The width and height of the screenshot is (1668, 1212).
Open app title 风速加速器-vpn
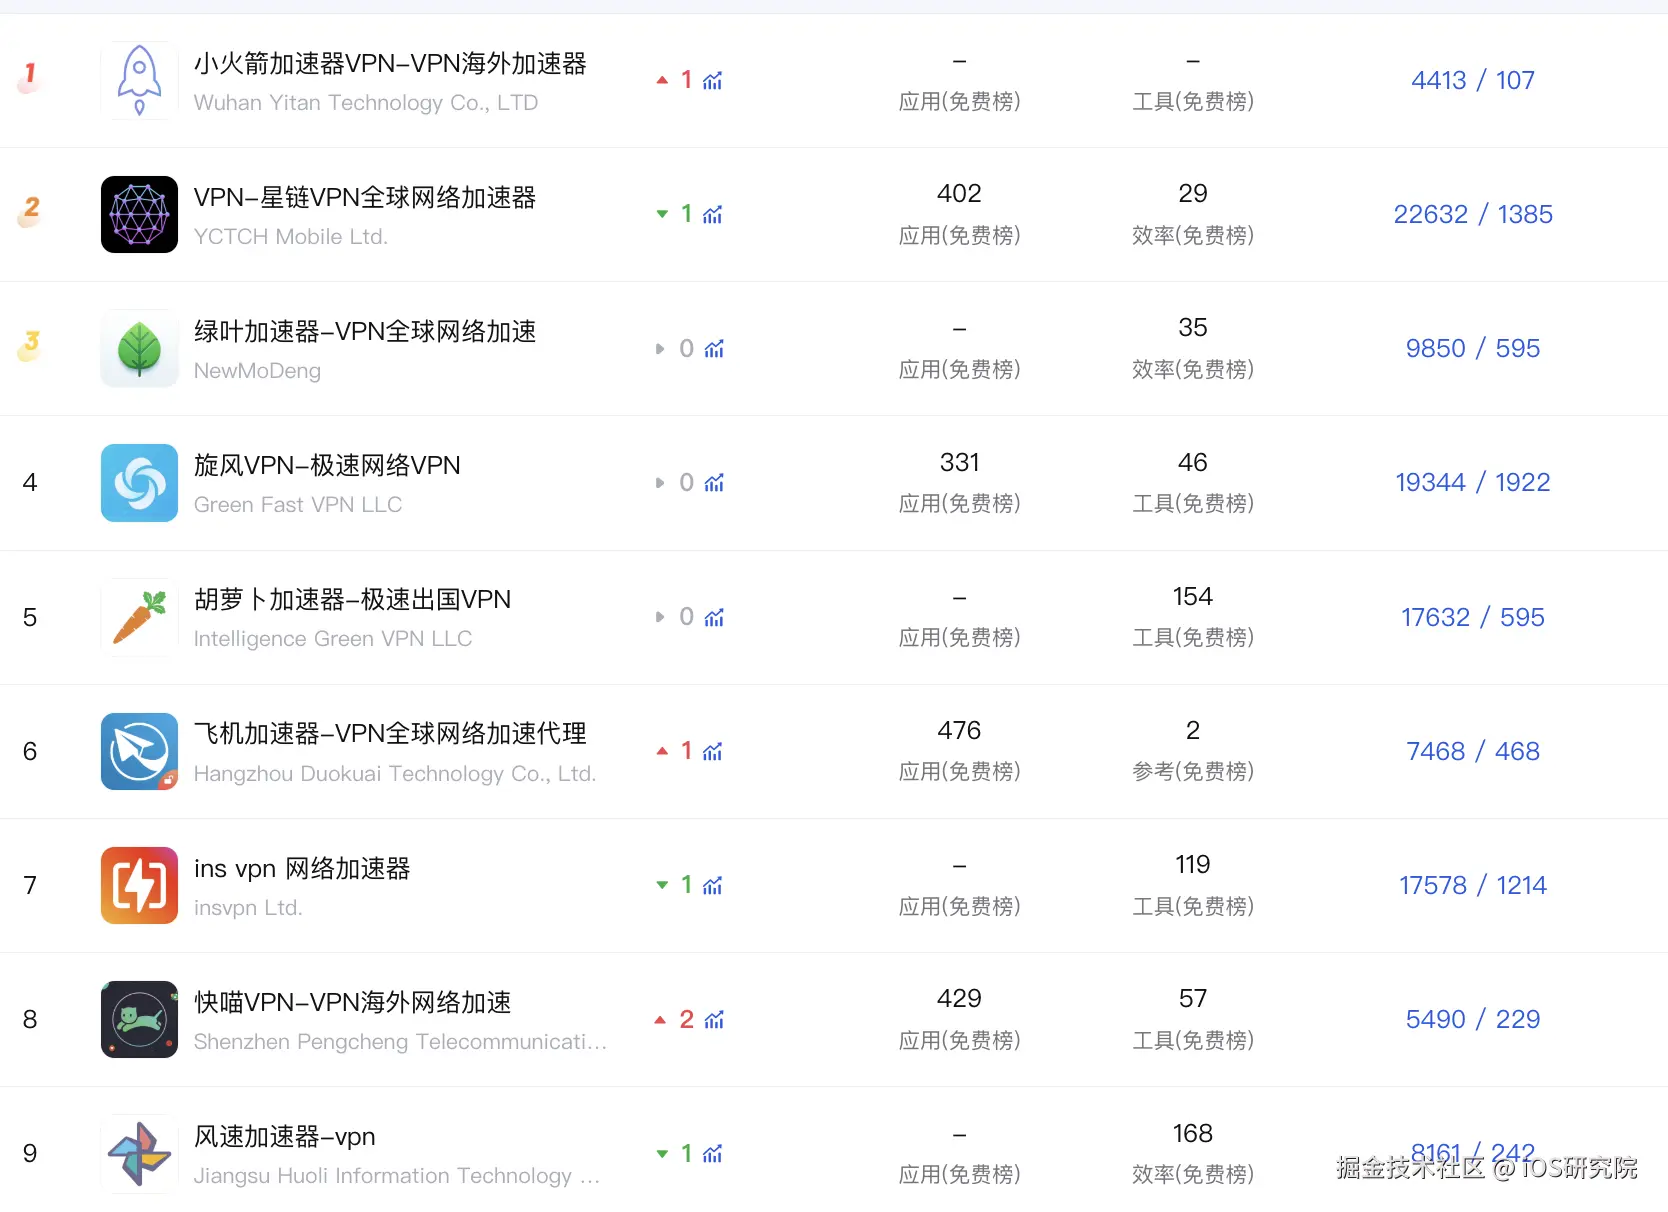(x=284, y=1136)
